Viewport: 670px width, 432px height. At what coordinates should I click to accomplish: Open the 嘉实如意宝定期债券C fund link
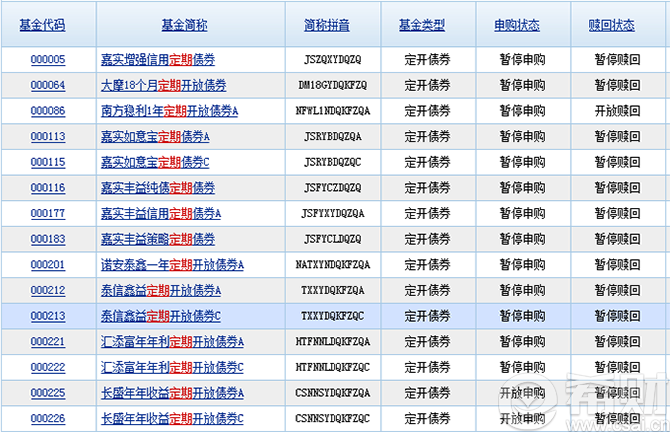click(x=155, y=162)
